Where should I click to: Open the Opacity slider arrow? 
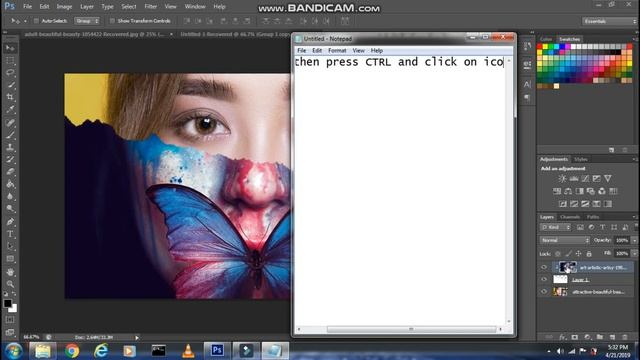[634, 240]
